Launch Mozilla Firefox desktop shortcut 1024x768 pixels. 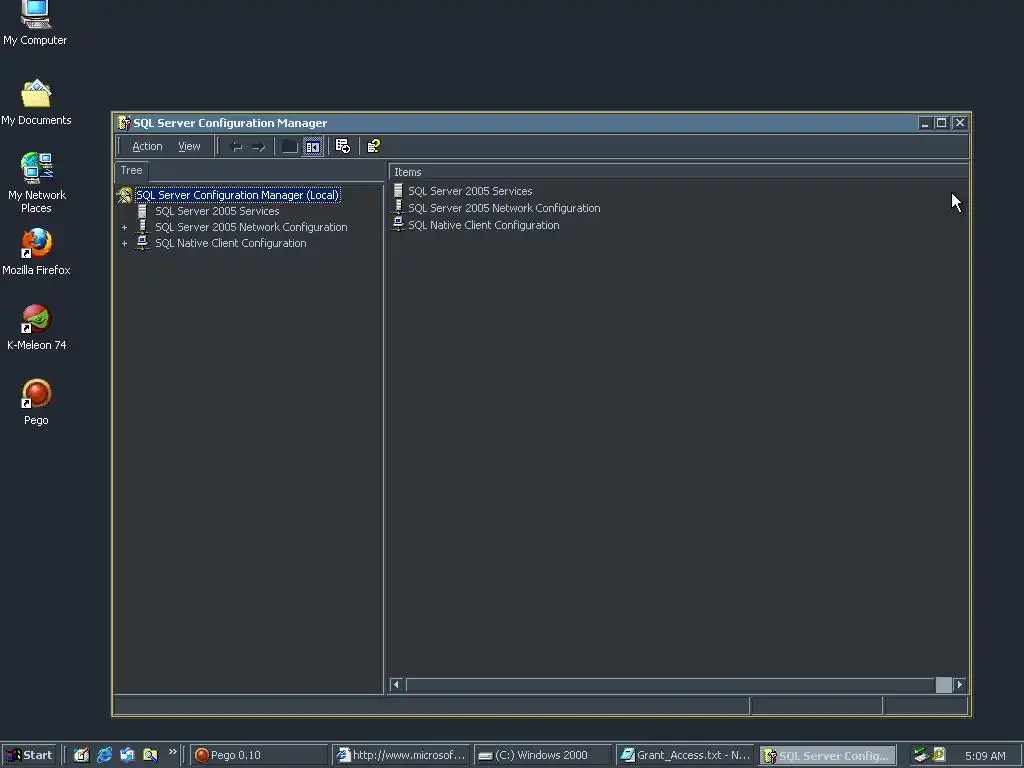click(36, 251)
